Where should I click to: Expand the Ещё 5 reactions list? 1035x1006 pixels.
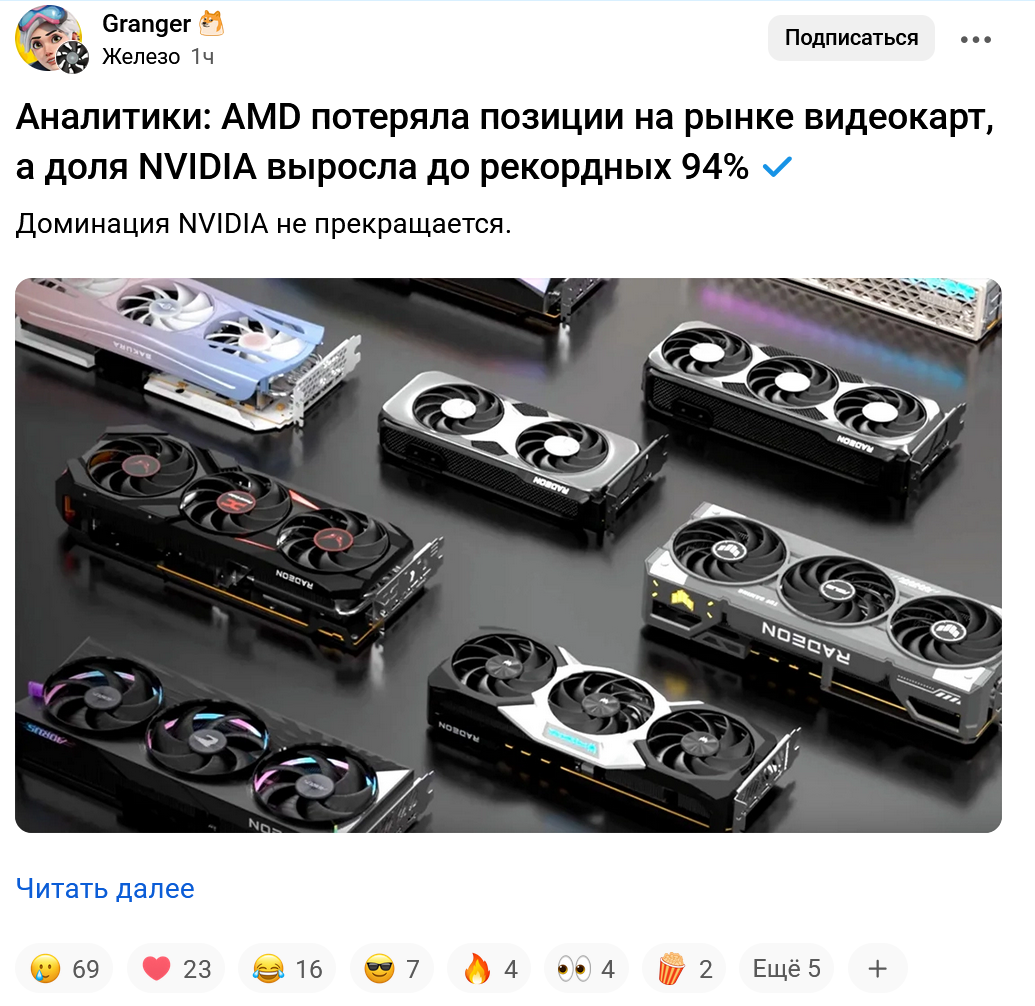point(786,969)
